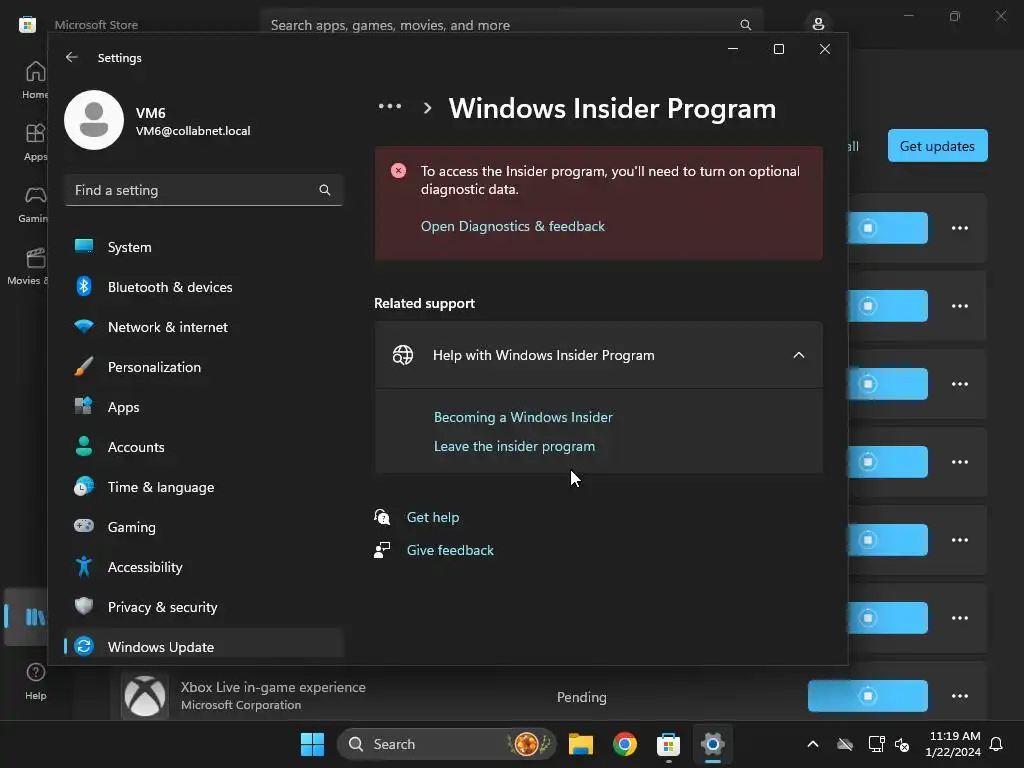Click the Settings gear taskbar icon

[x=712, y=744]
